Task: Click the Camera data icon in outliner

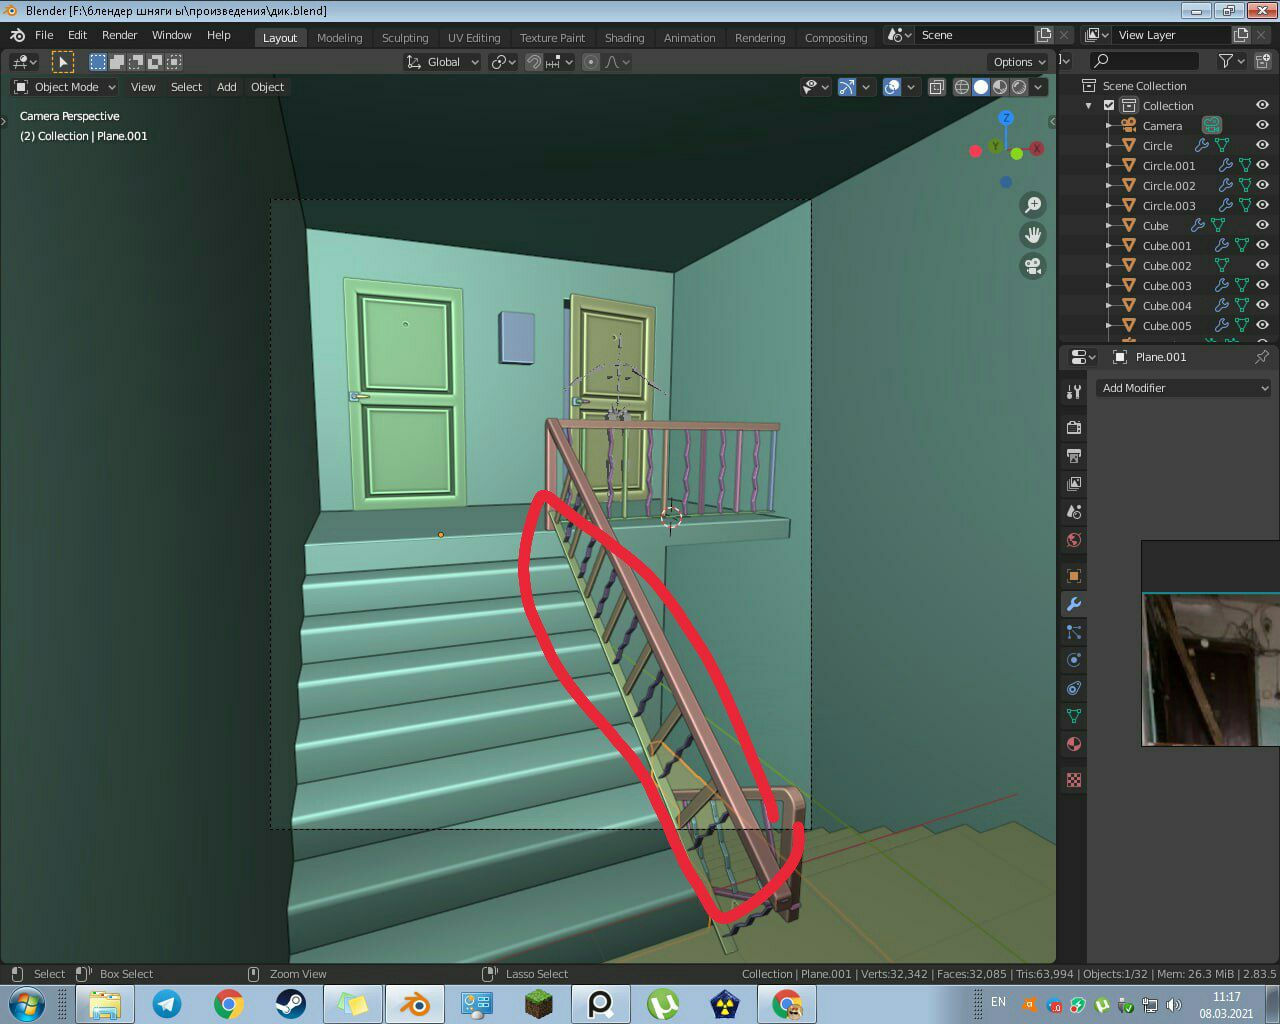Action: pos(1212,126)
